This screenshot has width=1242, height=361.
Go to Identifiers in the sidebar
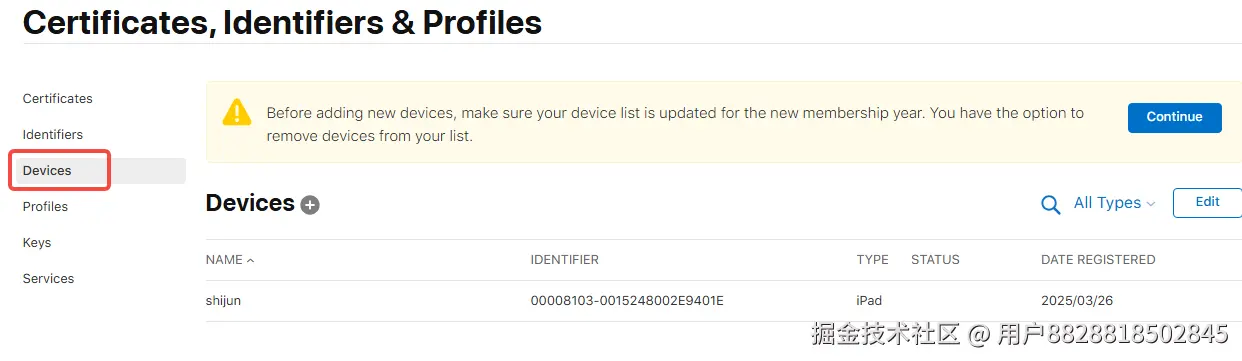click(x=53, y=135)
